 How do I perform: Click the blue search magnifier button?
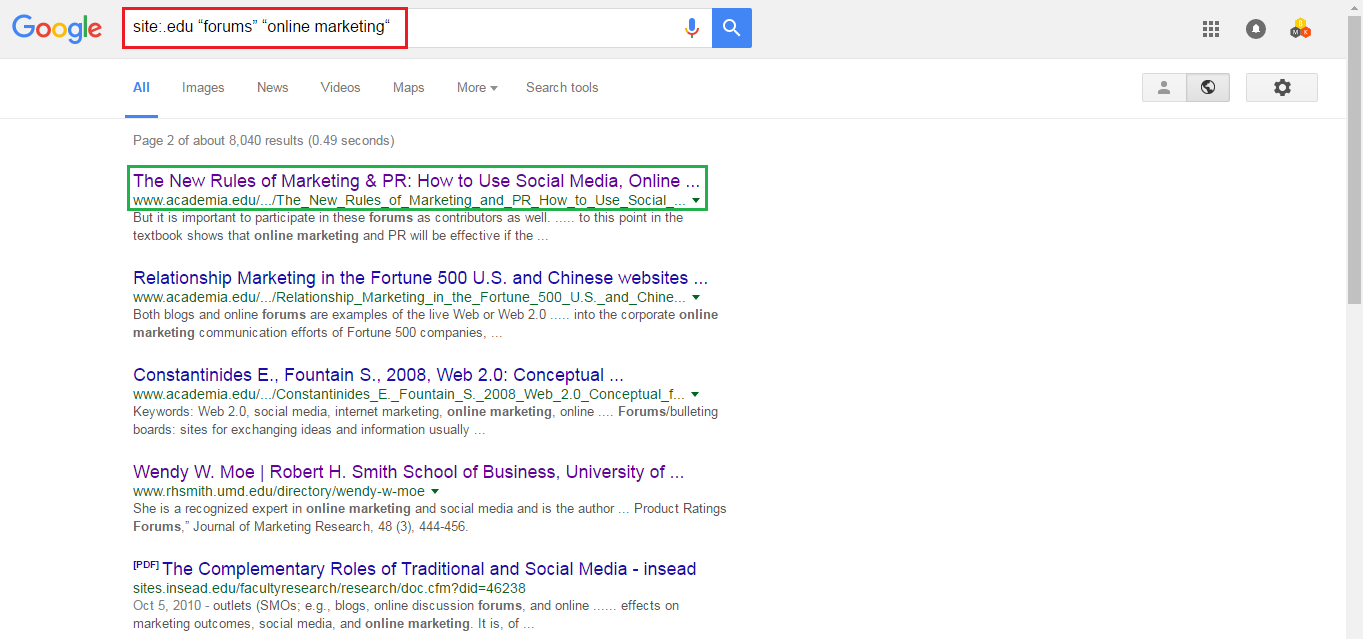pos(732,28)
